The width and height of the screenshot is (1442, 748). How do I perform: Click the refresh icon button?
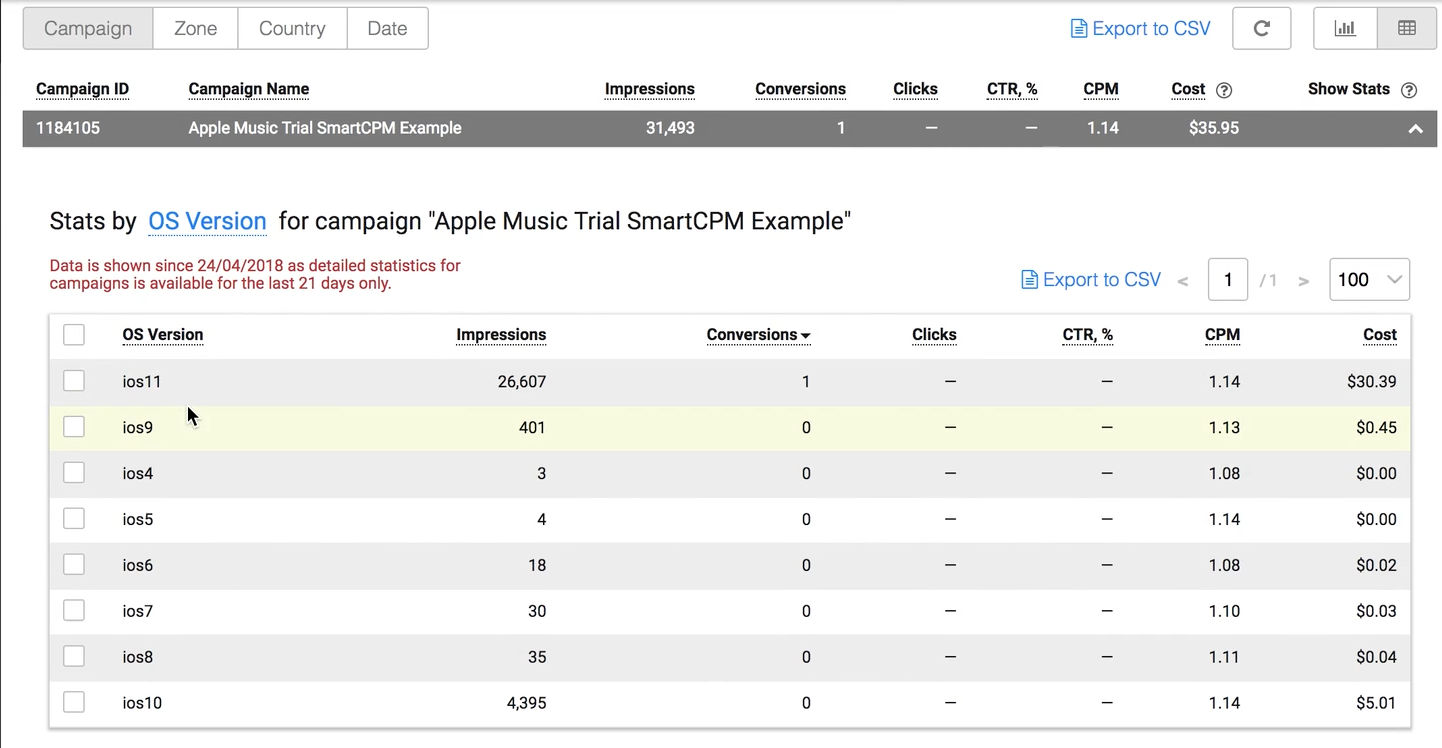click(x=1262, y=29)
